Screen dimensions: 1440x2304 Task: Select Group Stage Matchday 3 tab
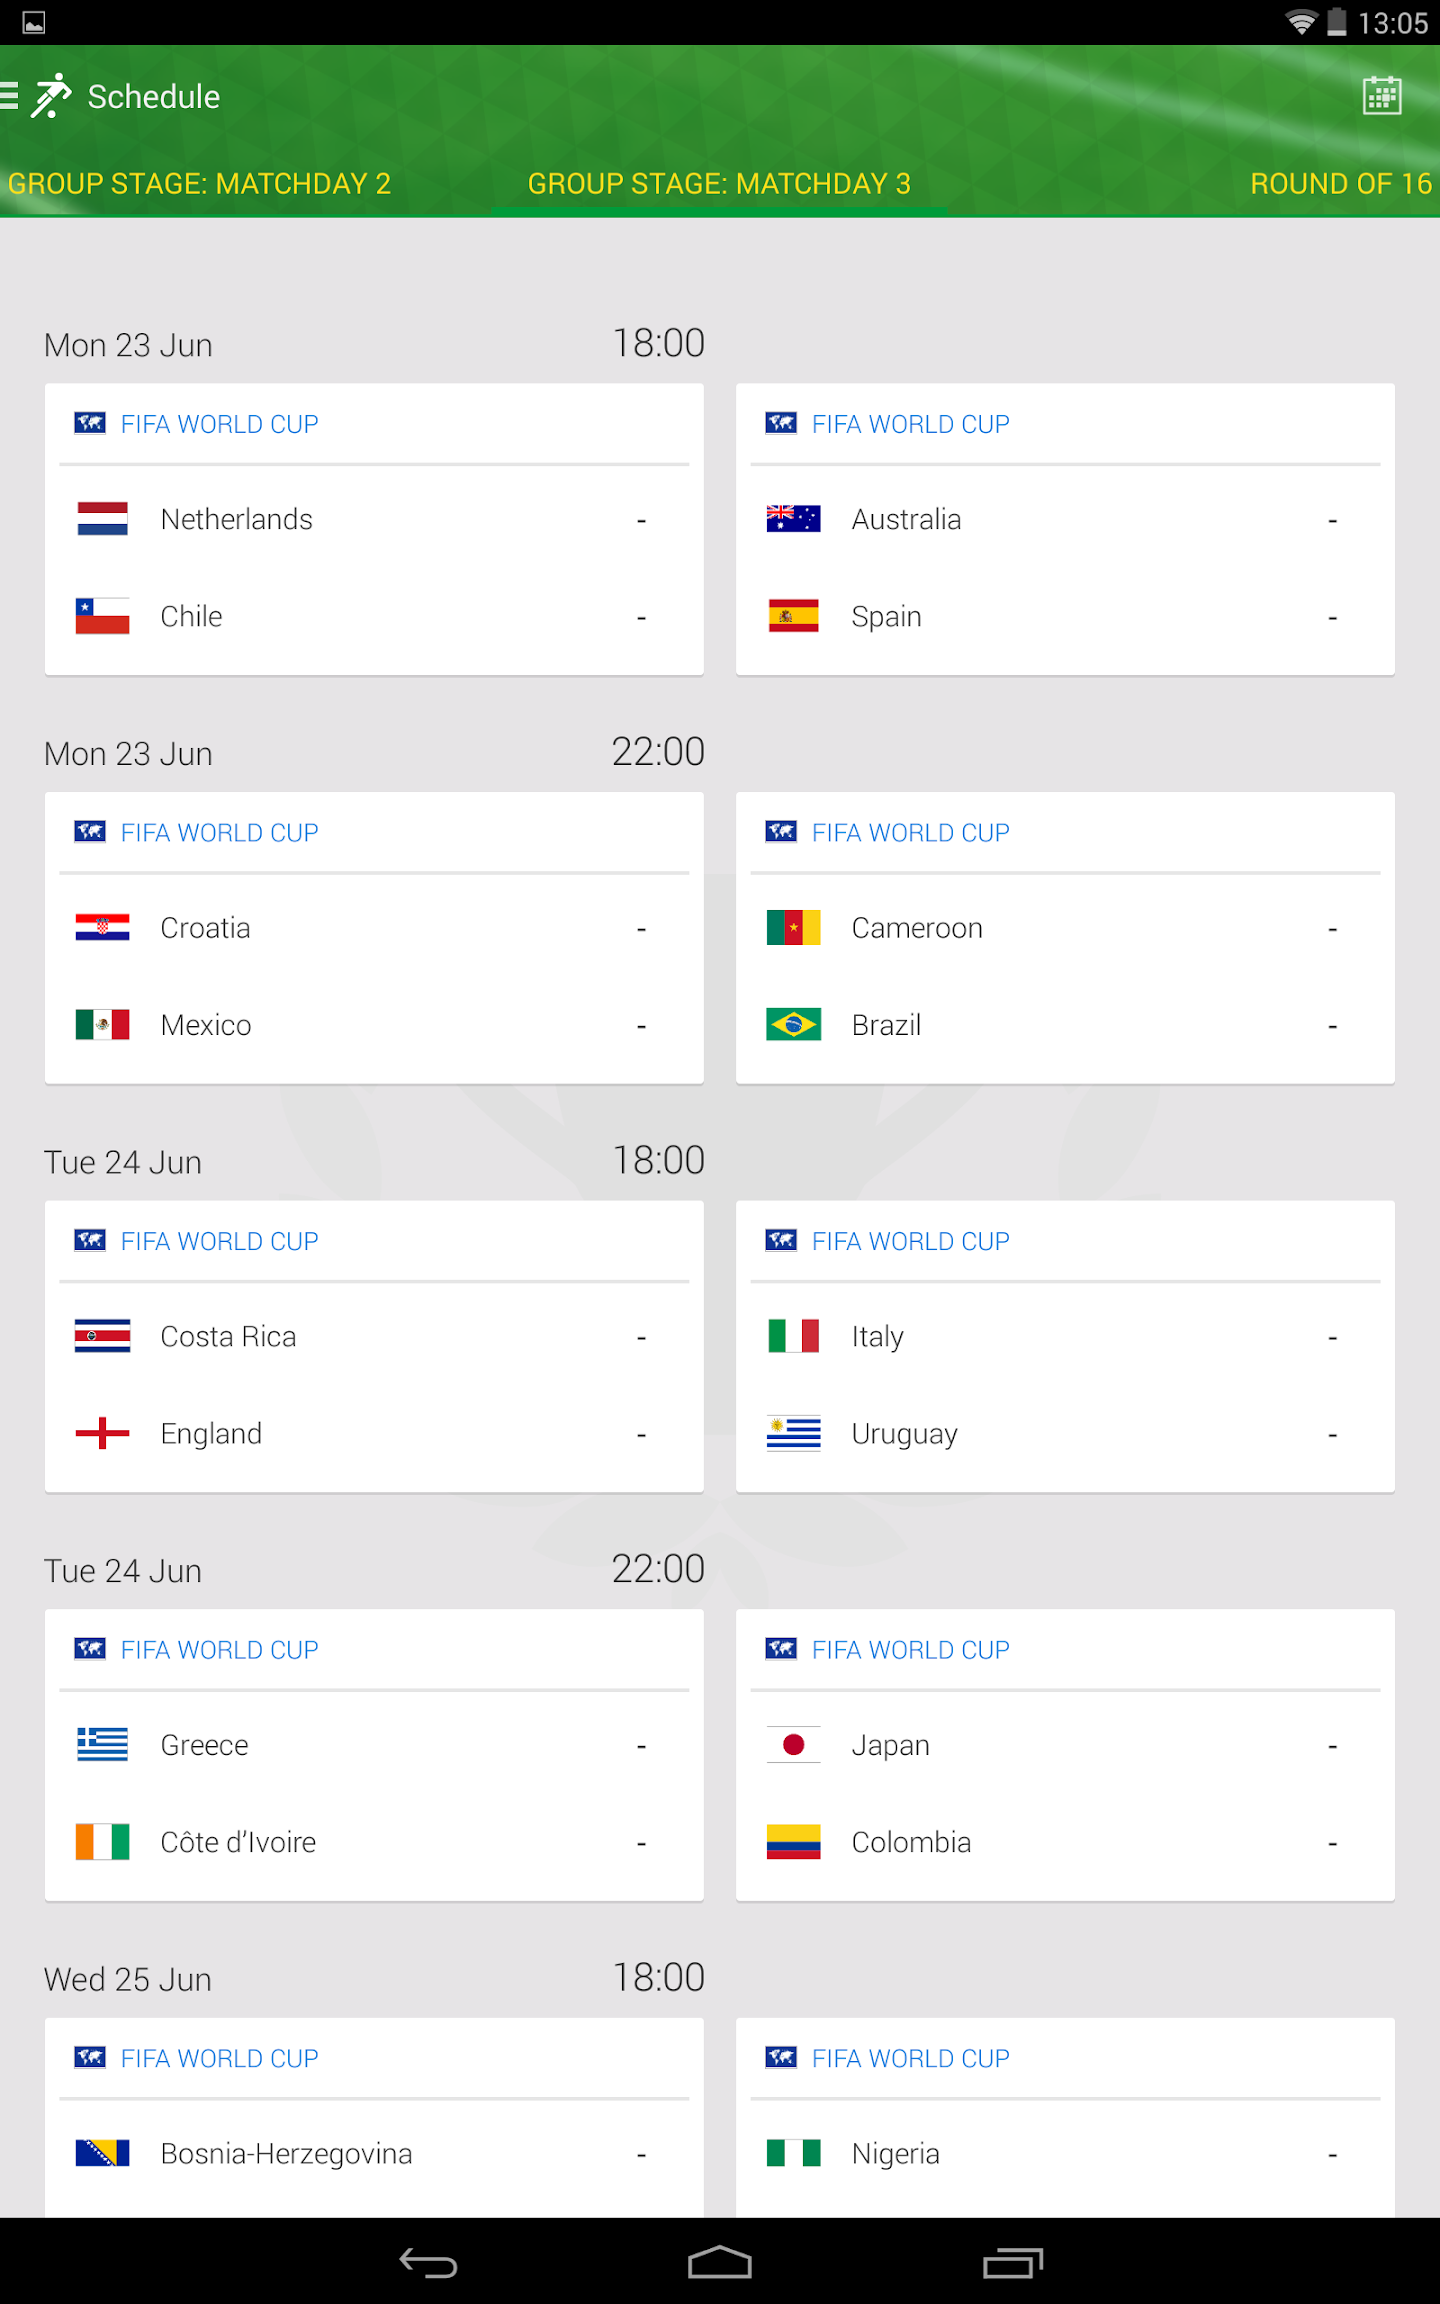click(x=719, y=184)
